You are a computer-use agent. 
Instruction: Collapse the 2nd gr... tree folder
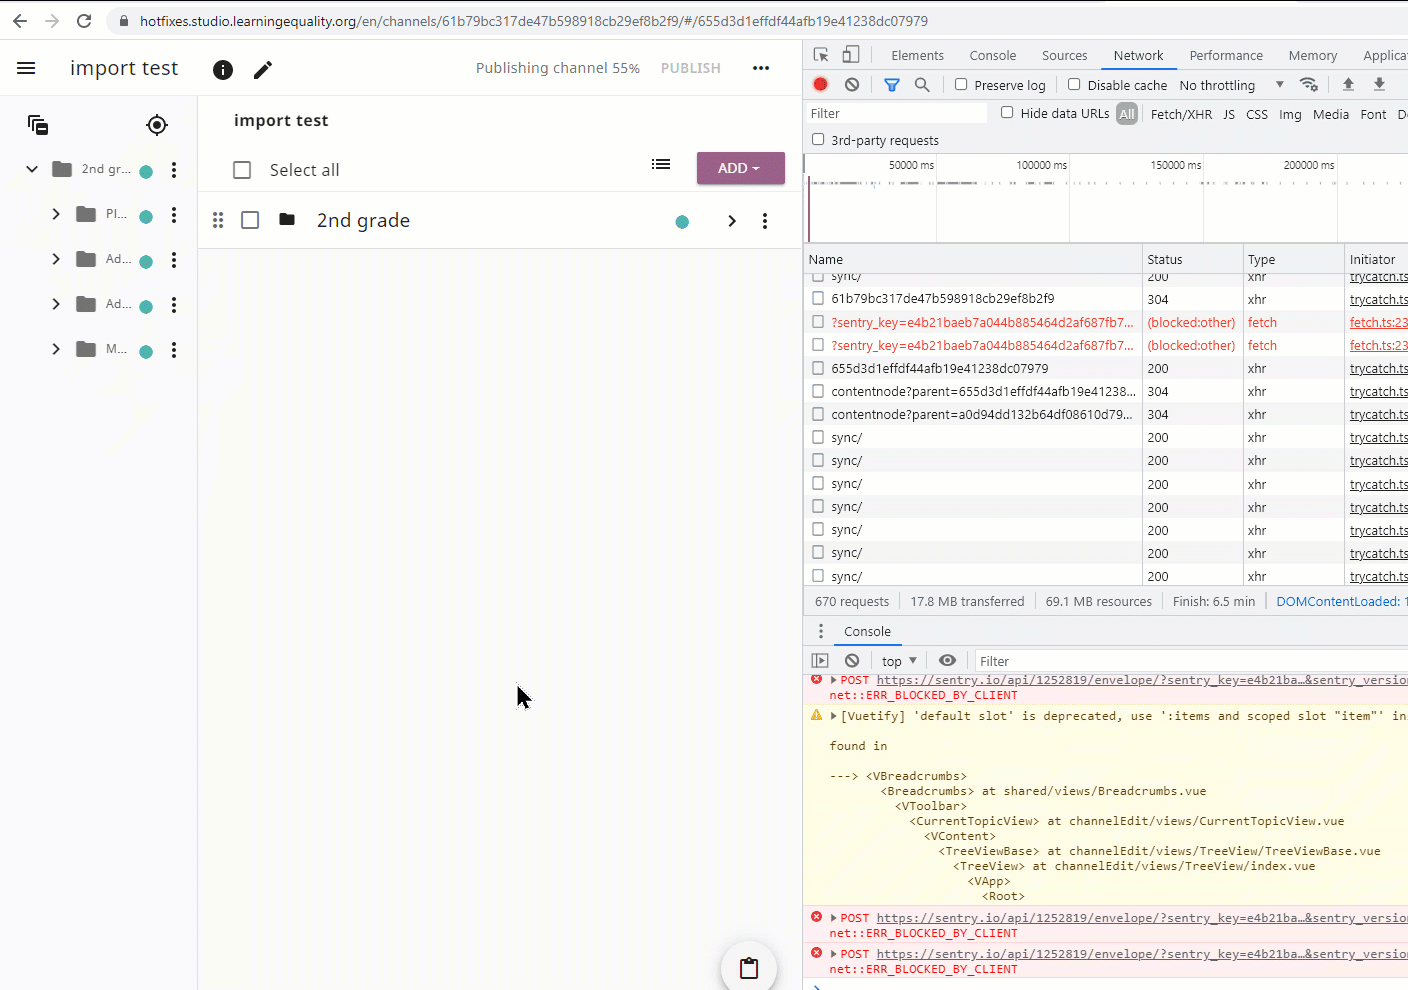32,169
